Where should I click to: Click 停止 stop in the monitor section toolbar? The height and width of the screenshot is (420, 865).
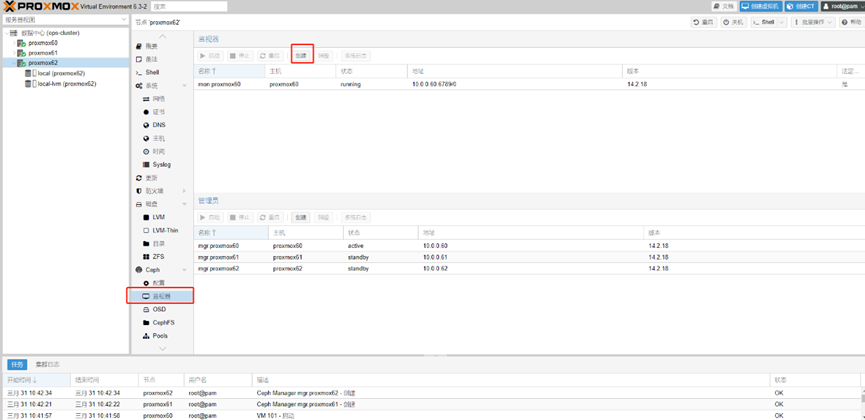240,56
